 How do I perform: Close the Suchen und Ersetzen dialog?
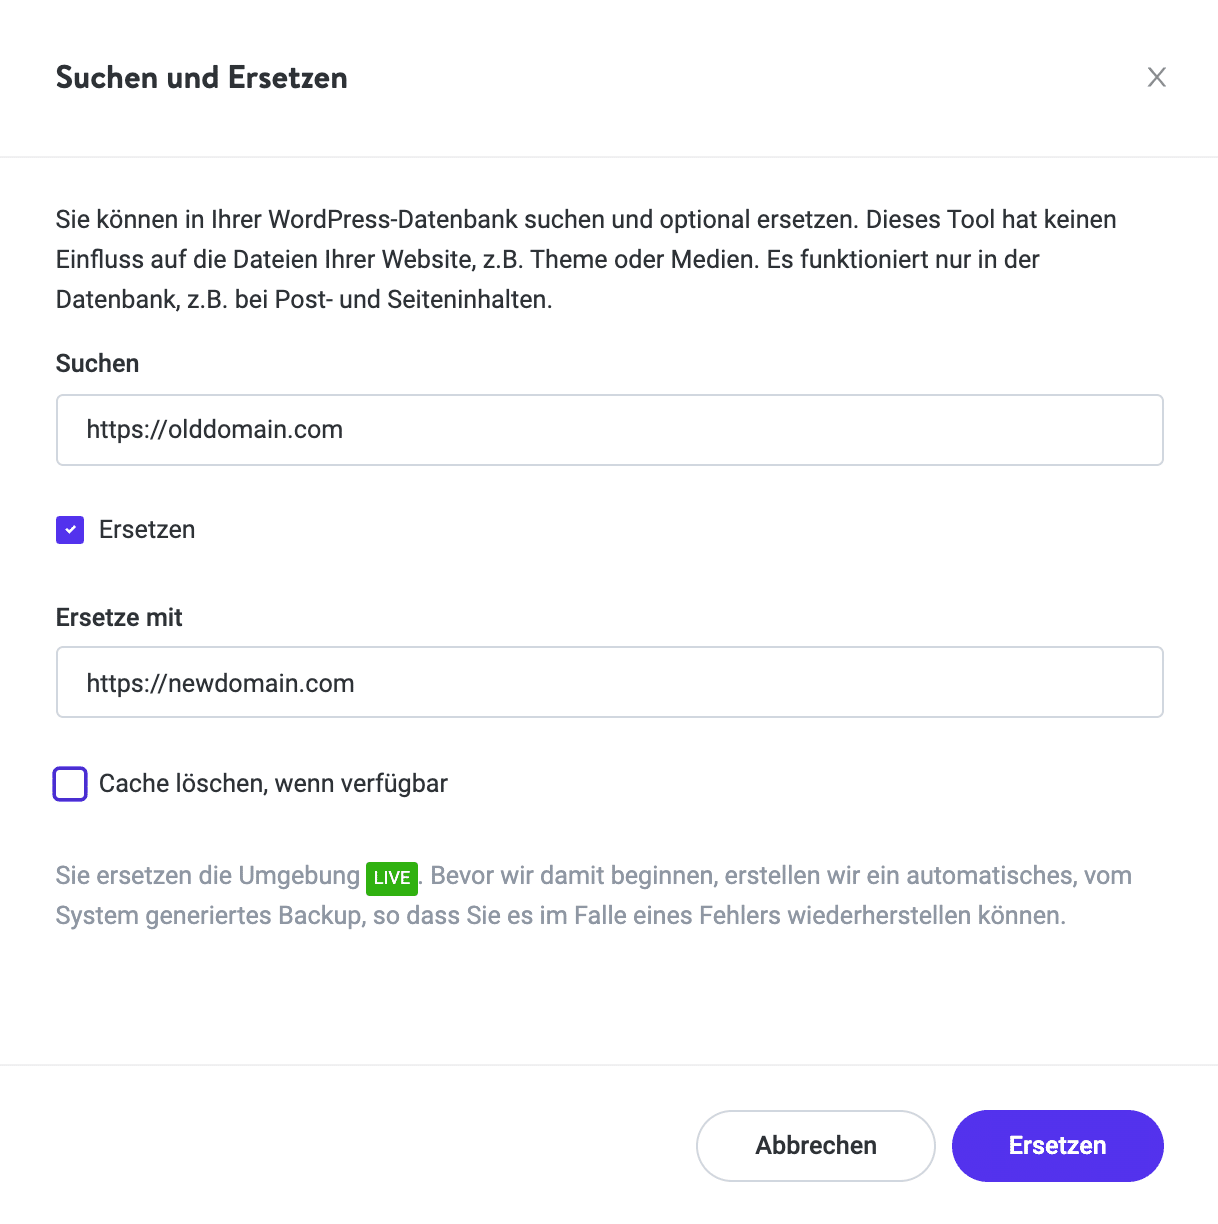tap(1156, 77)
